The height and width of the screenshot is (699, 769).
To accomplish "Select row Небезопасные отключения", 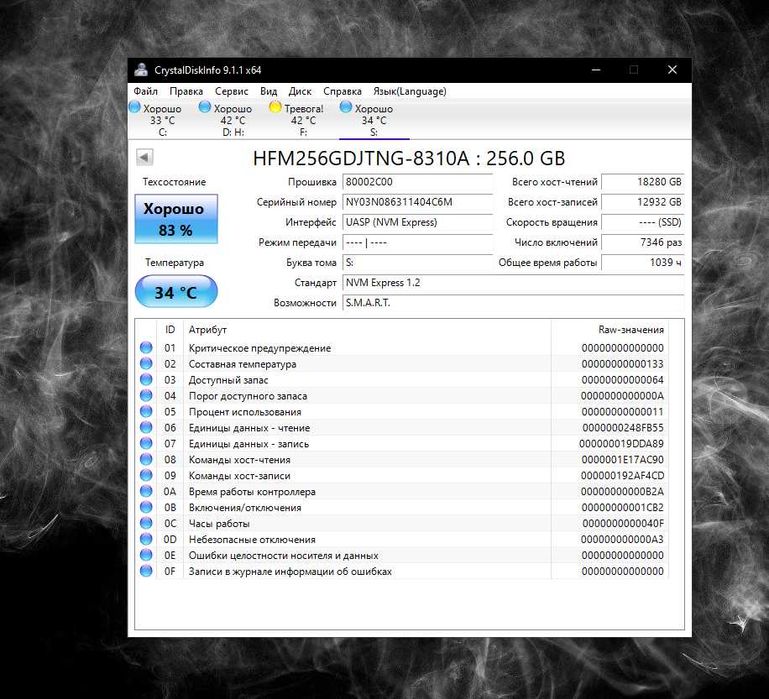I will (x=402, y=539).
